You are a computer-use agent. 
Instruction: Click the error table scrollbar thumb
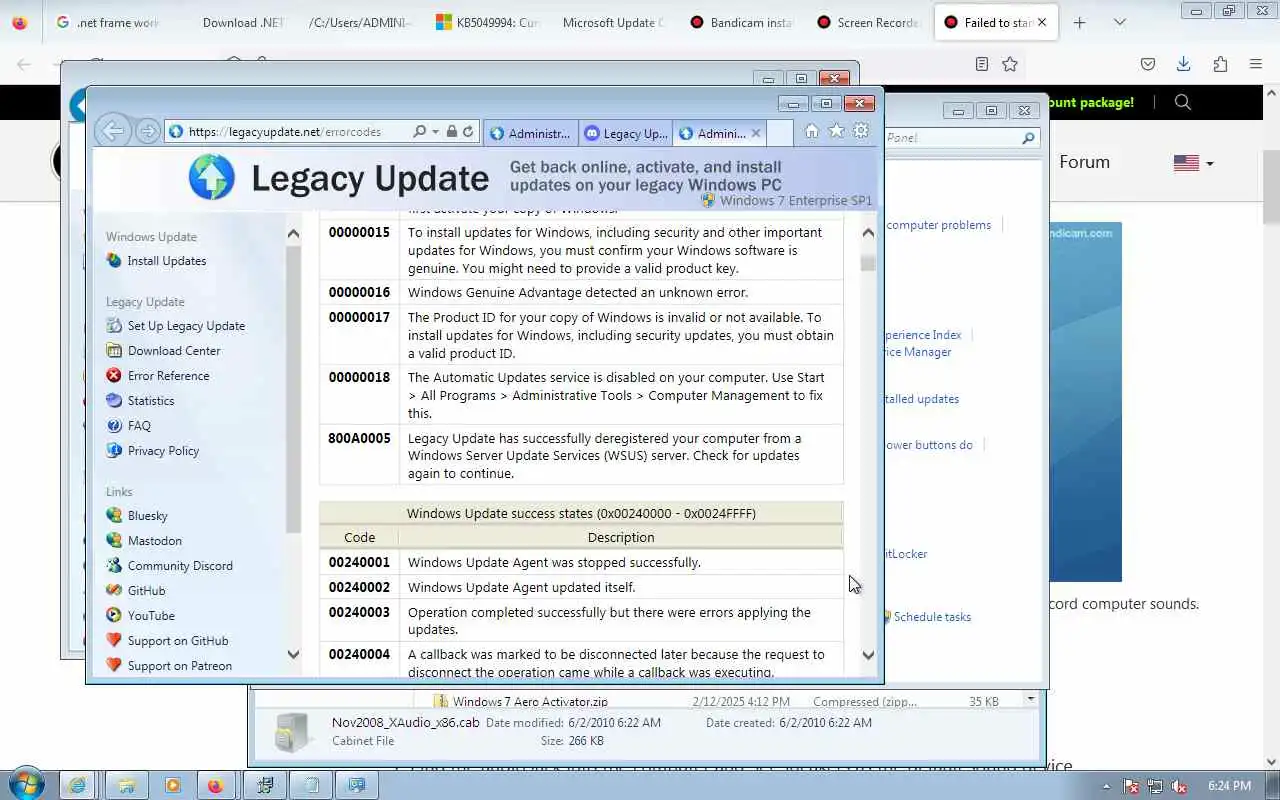(x=868, y=263)
